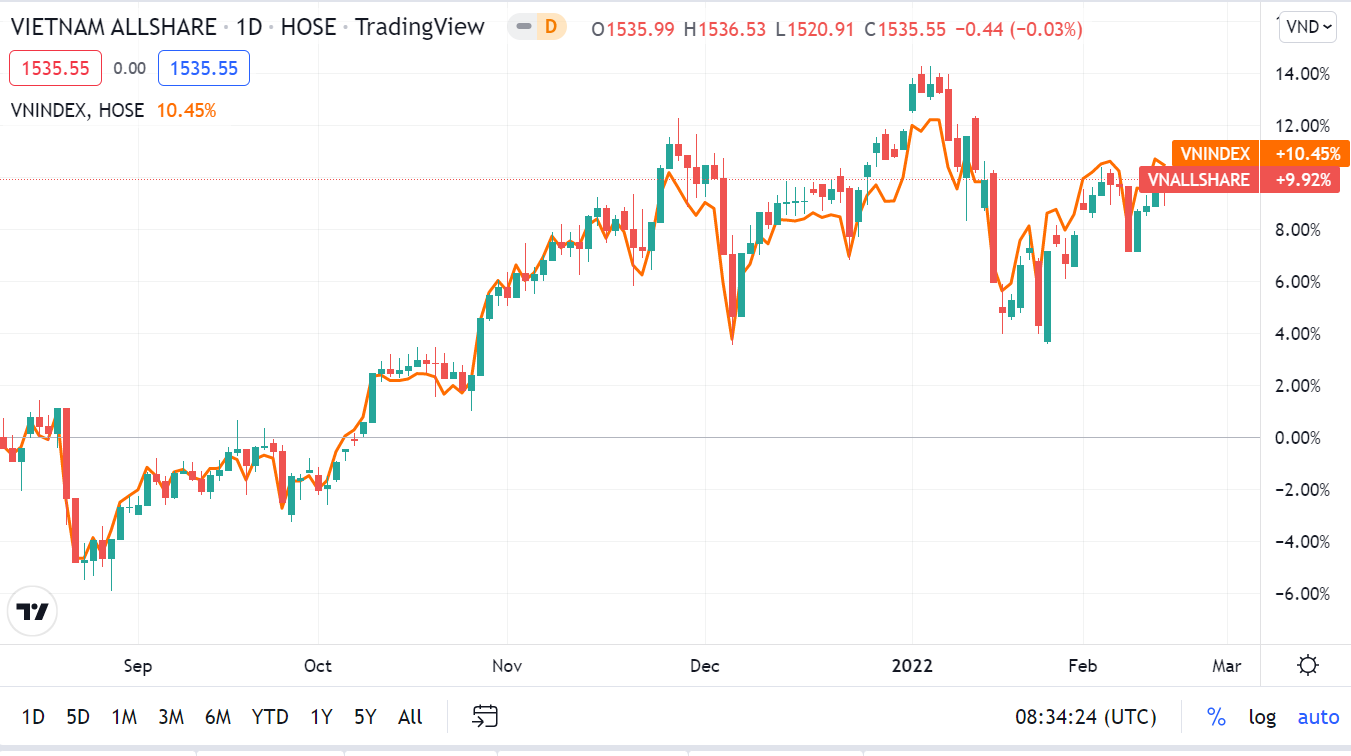1351x756 pixels.
Task: Open chart settings gear icon
Action: coord(1307,665)
